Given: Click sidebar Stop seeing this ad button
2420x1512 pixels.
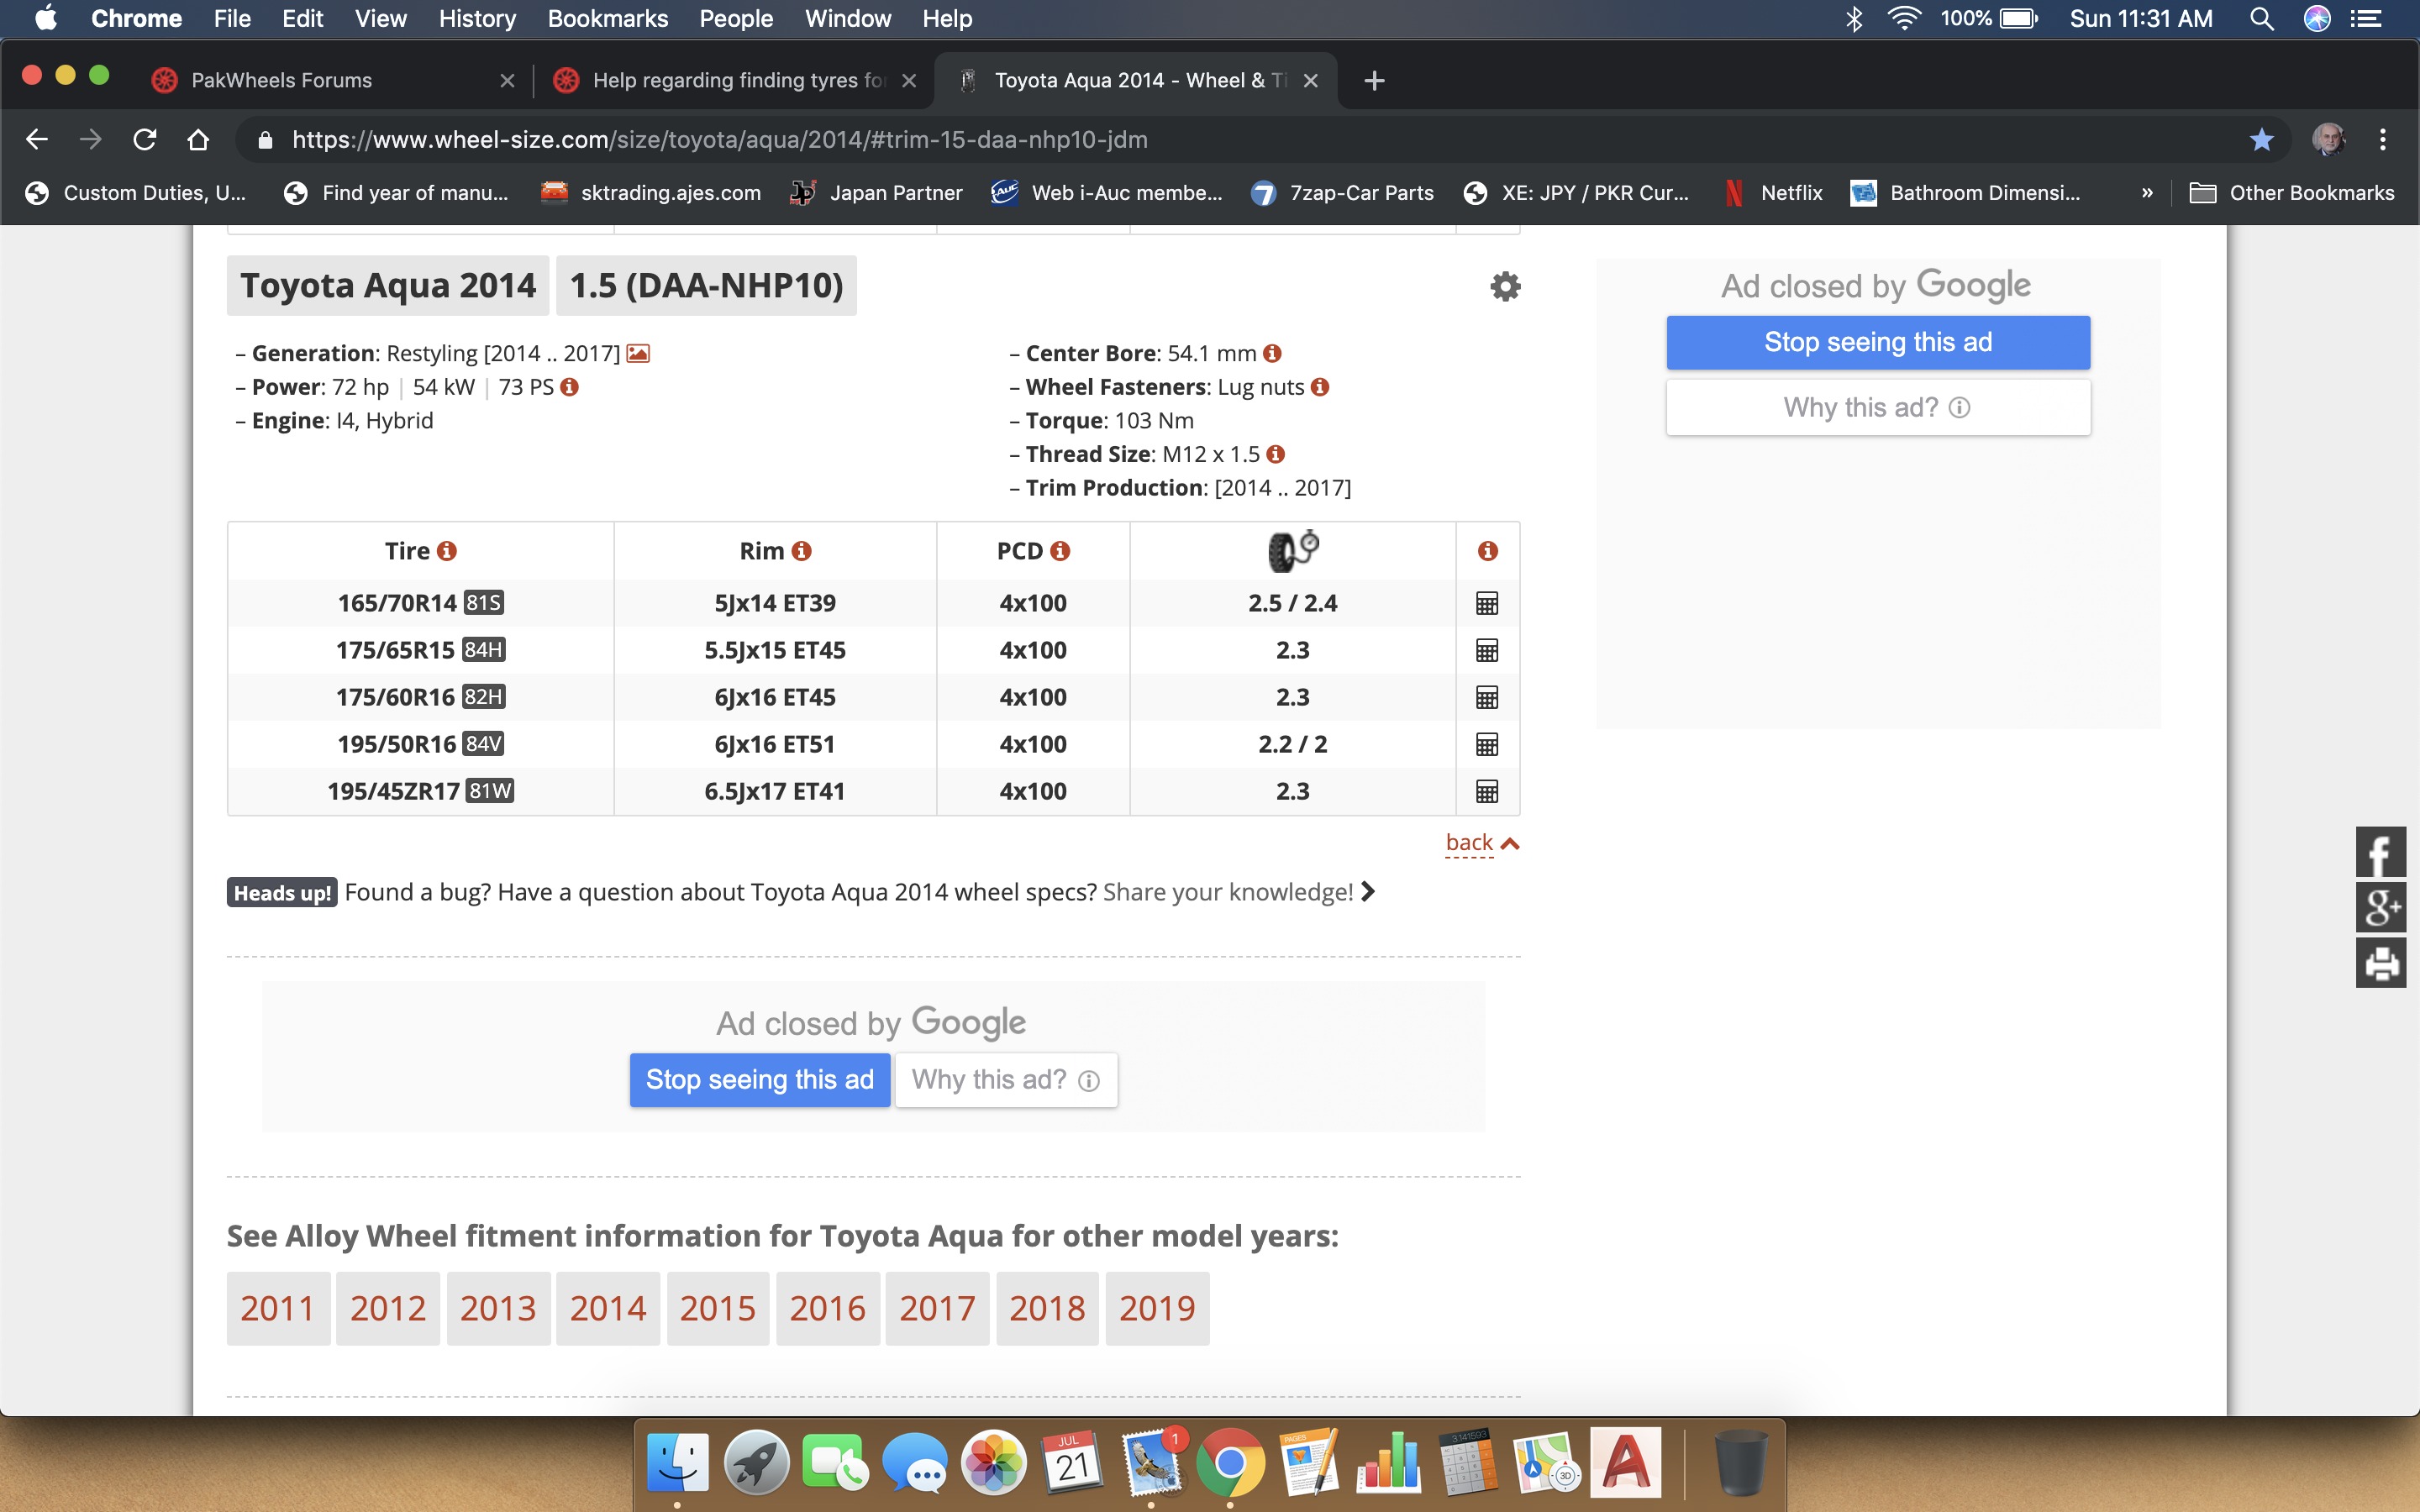Looking at the screenshot, I should pos(1877,342).
